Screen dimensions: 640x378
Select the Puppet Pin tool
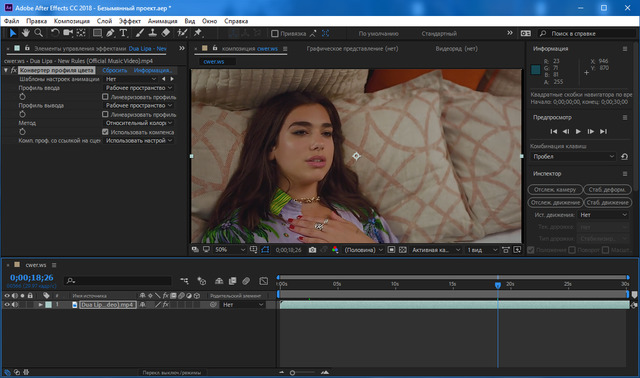point(198,33)
